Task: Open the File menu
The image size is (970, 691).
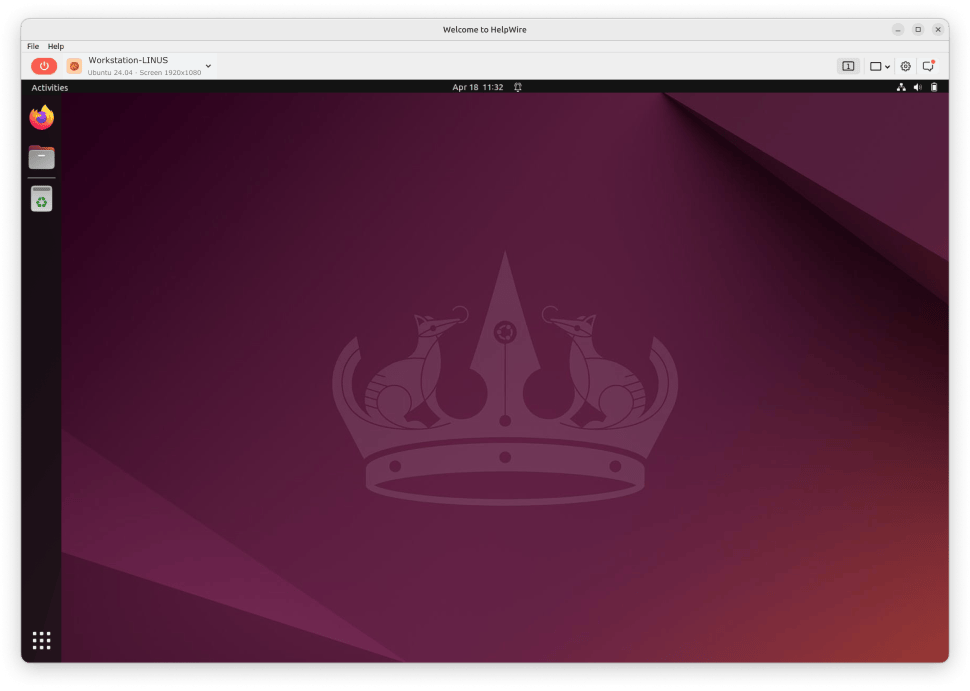Action: [x=33, y=46]
